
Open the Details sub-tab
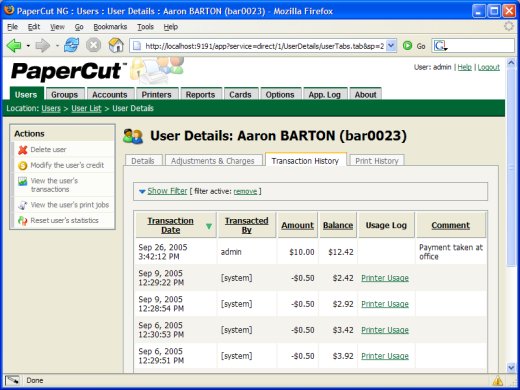pos(143,161)
